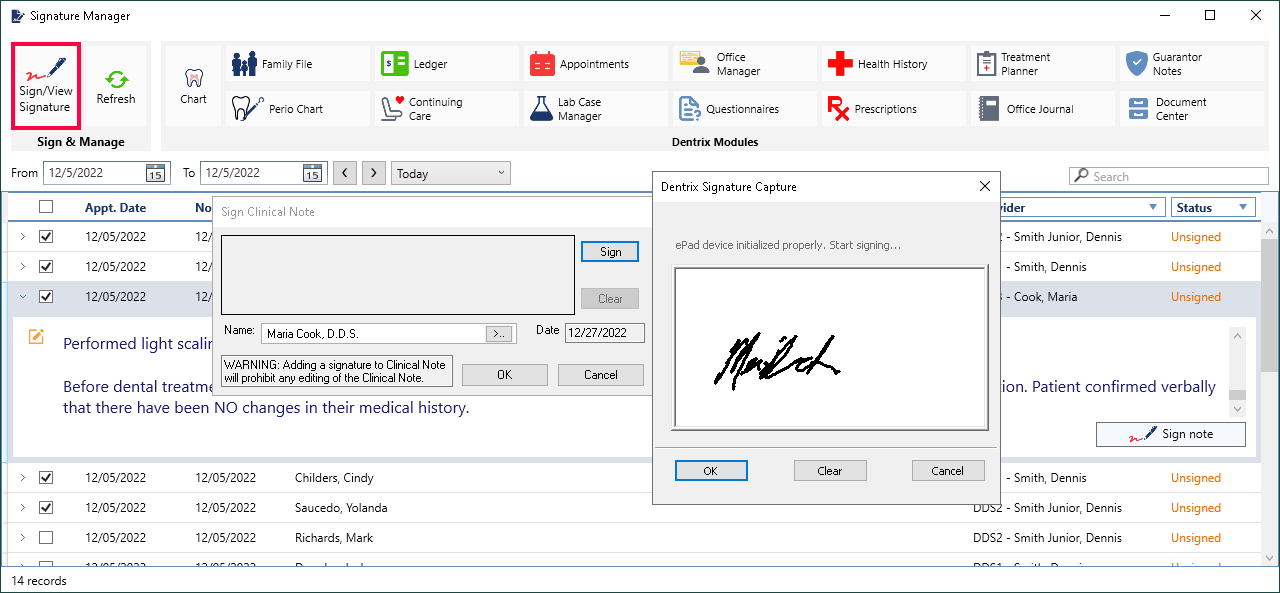This screenshot has height=593, width=1280.
Task: Go to next date range arrow
Action: click(374, 173)
